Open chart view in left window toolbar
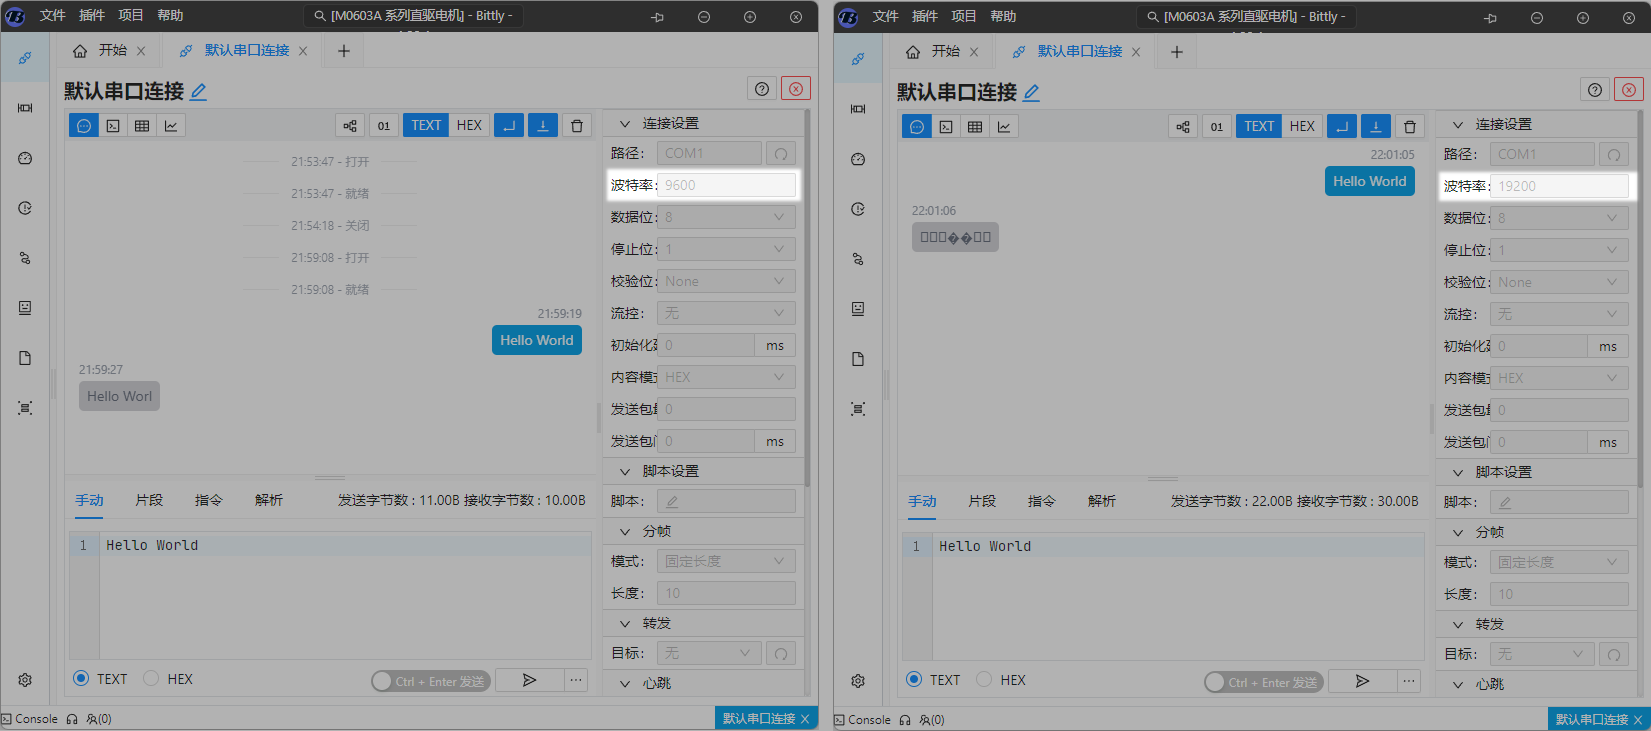Screen dimensions: 1651x731 point(171,126)
